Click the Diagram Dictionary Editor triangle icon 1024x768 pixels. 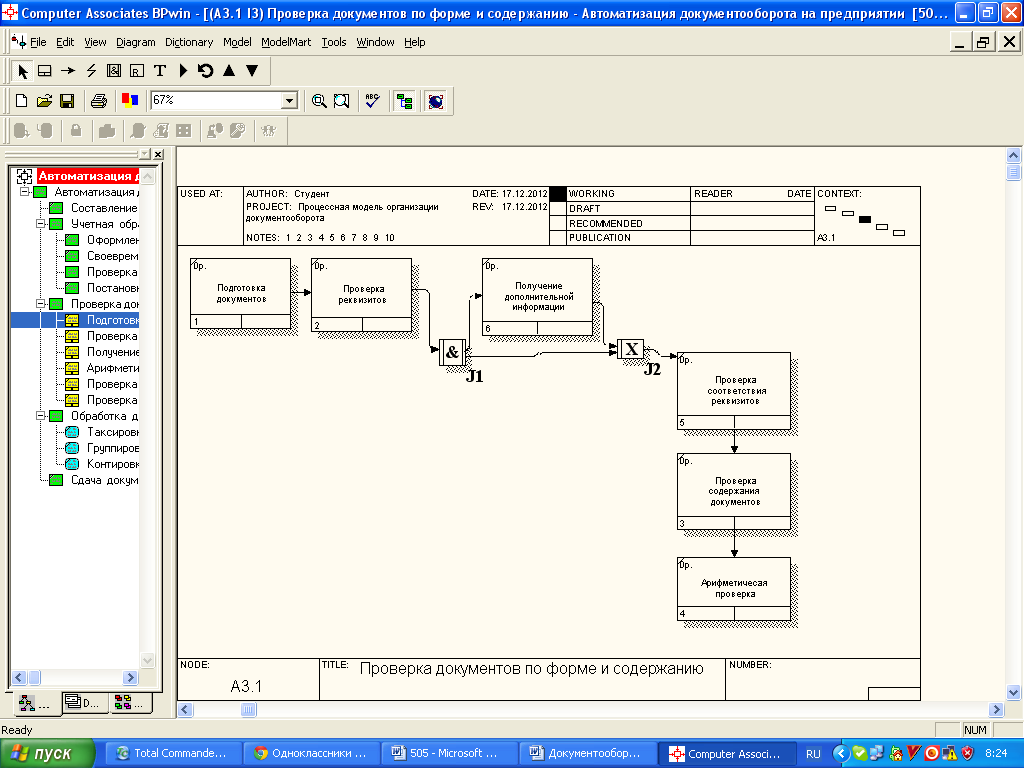point(184,71)
